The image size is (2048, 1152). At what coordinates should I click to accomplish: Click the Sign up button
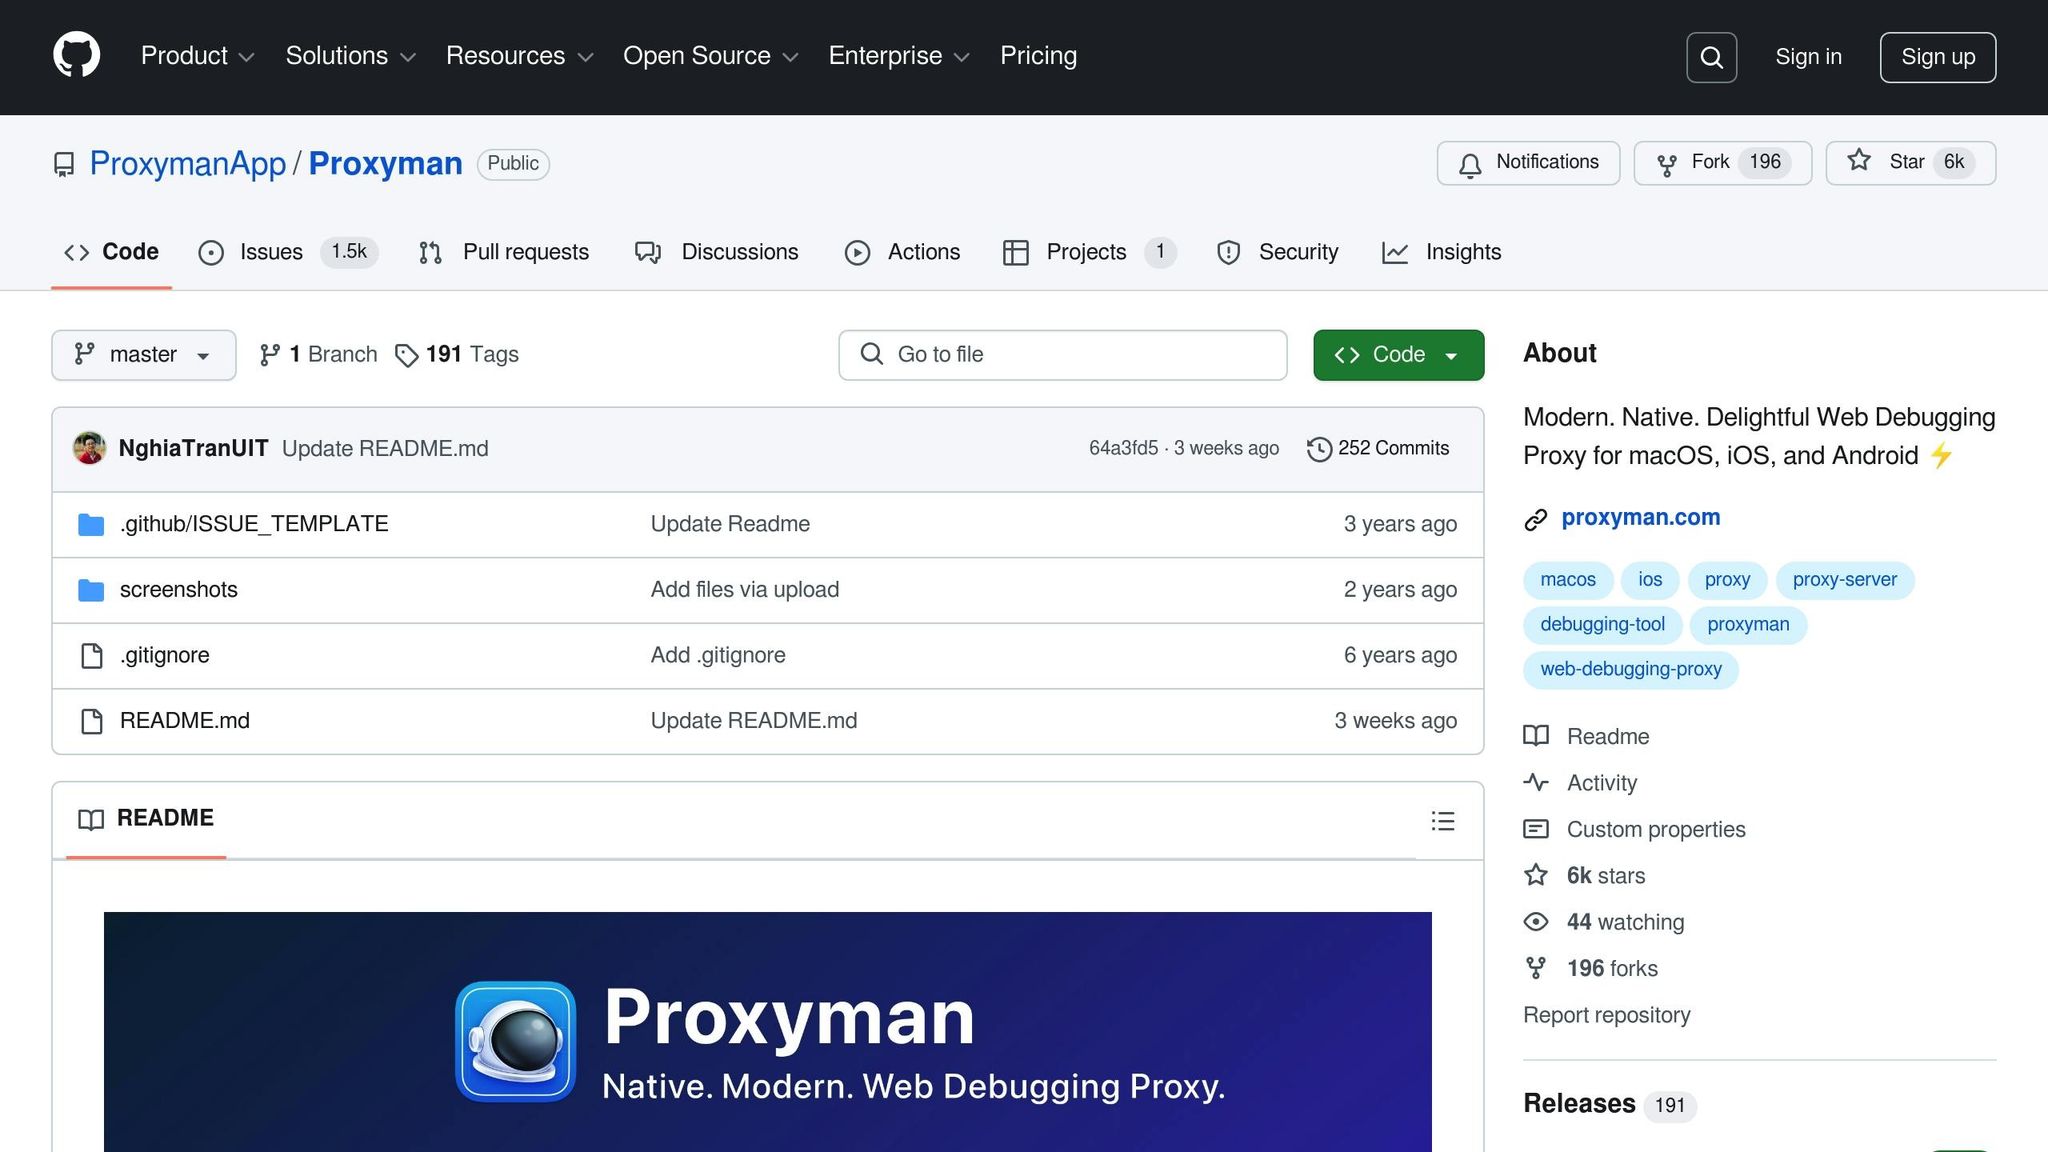tap(1937, 57)
